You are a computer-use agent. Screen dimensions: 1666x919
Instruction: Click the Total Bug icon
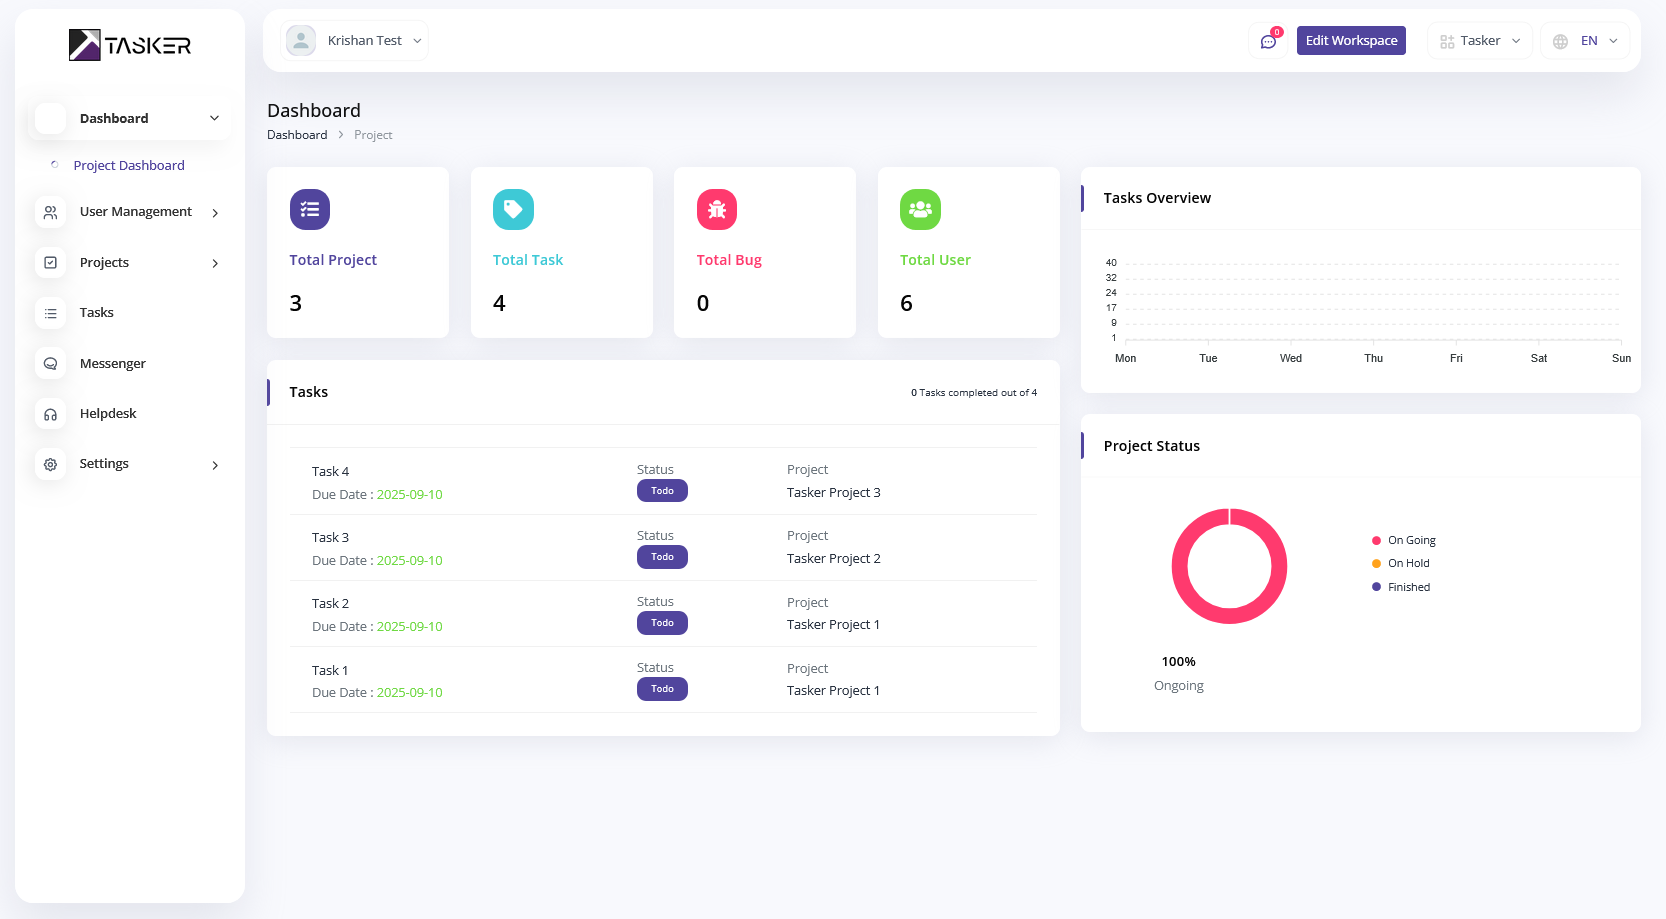pos(717,209)
